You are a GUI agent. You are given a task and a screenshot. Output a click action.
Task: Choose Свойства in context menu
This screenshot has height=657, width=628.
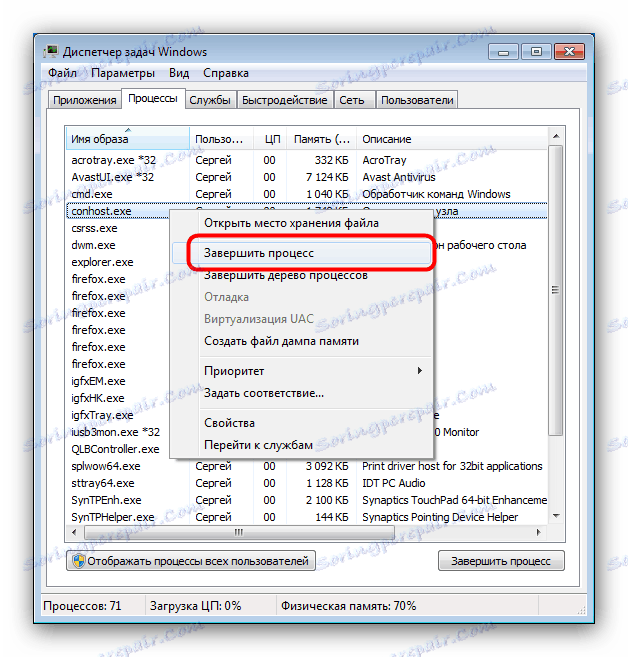(x=302, y=423)
